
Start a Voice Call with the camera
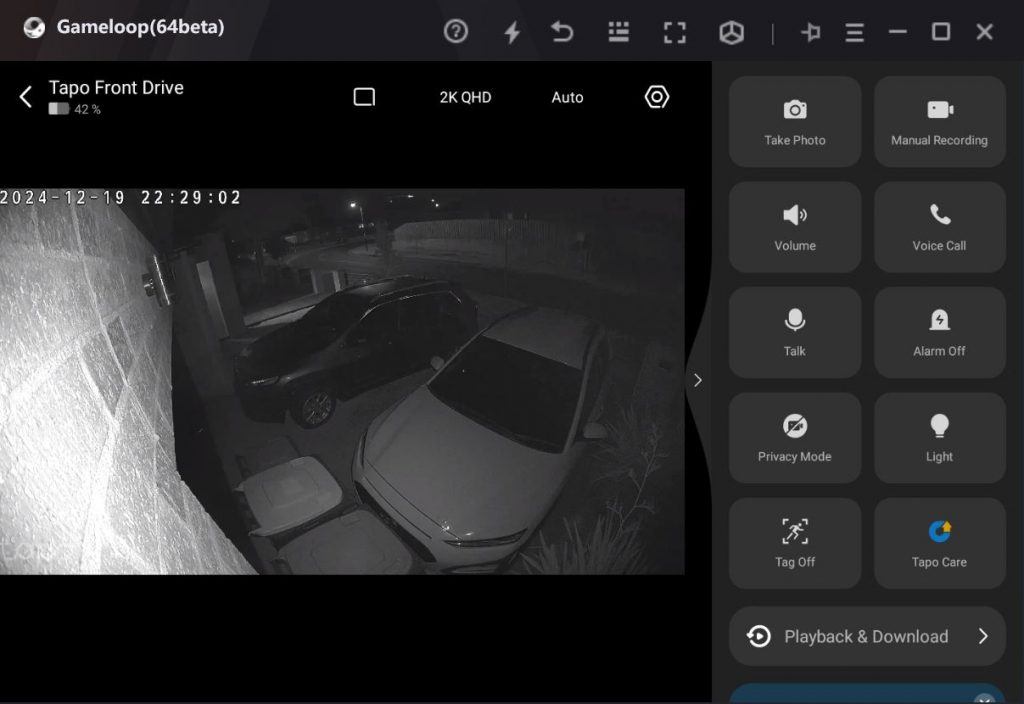pos(939,227)
